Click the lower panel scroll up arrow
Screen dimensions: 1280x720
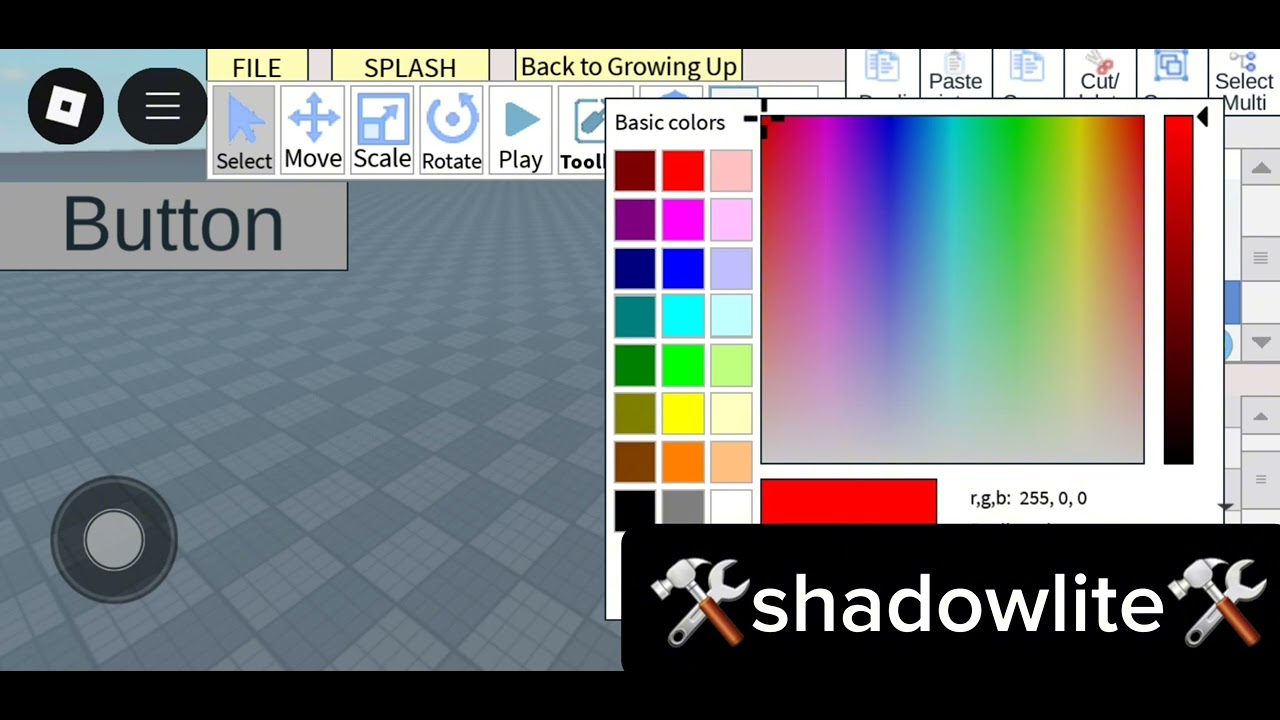point(1261,415)
